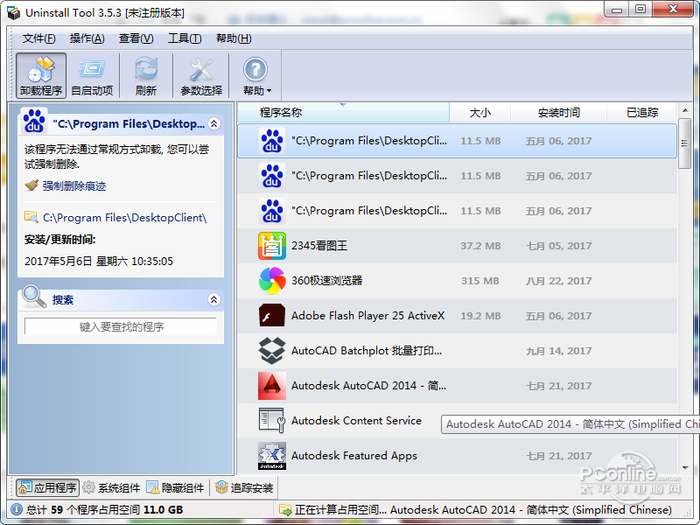Open the 帮助(H) menu
700x525 pixels.
pos(233,39)
